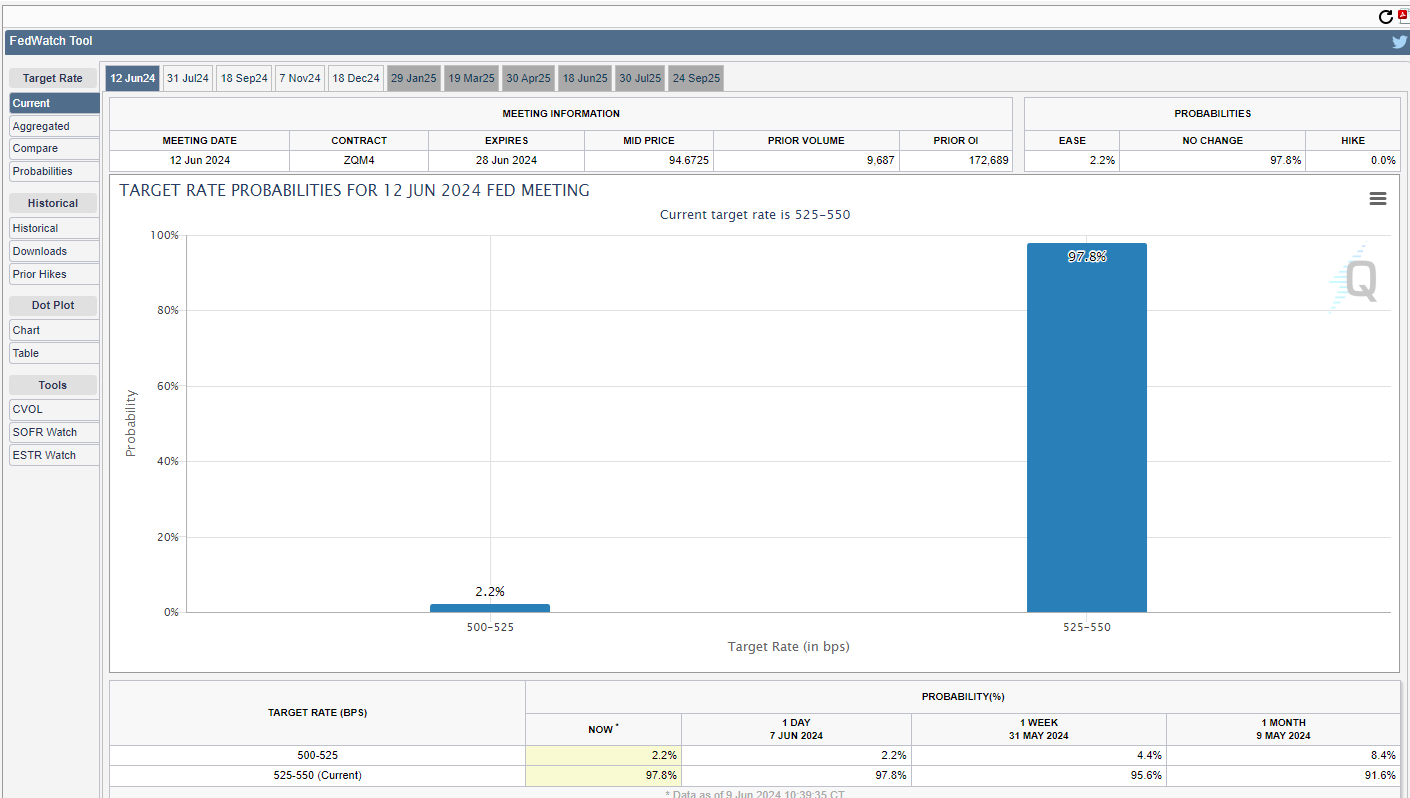Open the Prior Hikes sidebar item
Image resolution: width=1410 pixels, height=798 pixels.
coord(54,274)
